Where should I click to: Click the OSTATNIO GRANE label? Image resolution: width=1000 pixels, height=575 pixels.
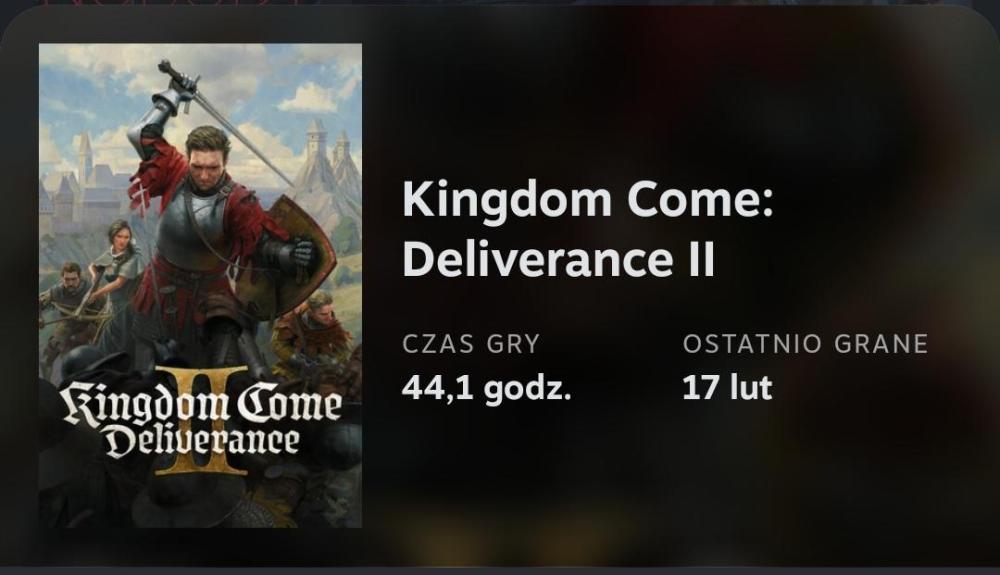click(x=805, y=344)
